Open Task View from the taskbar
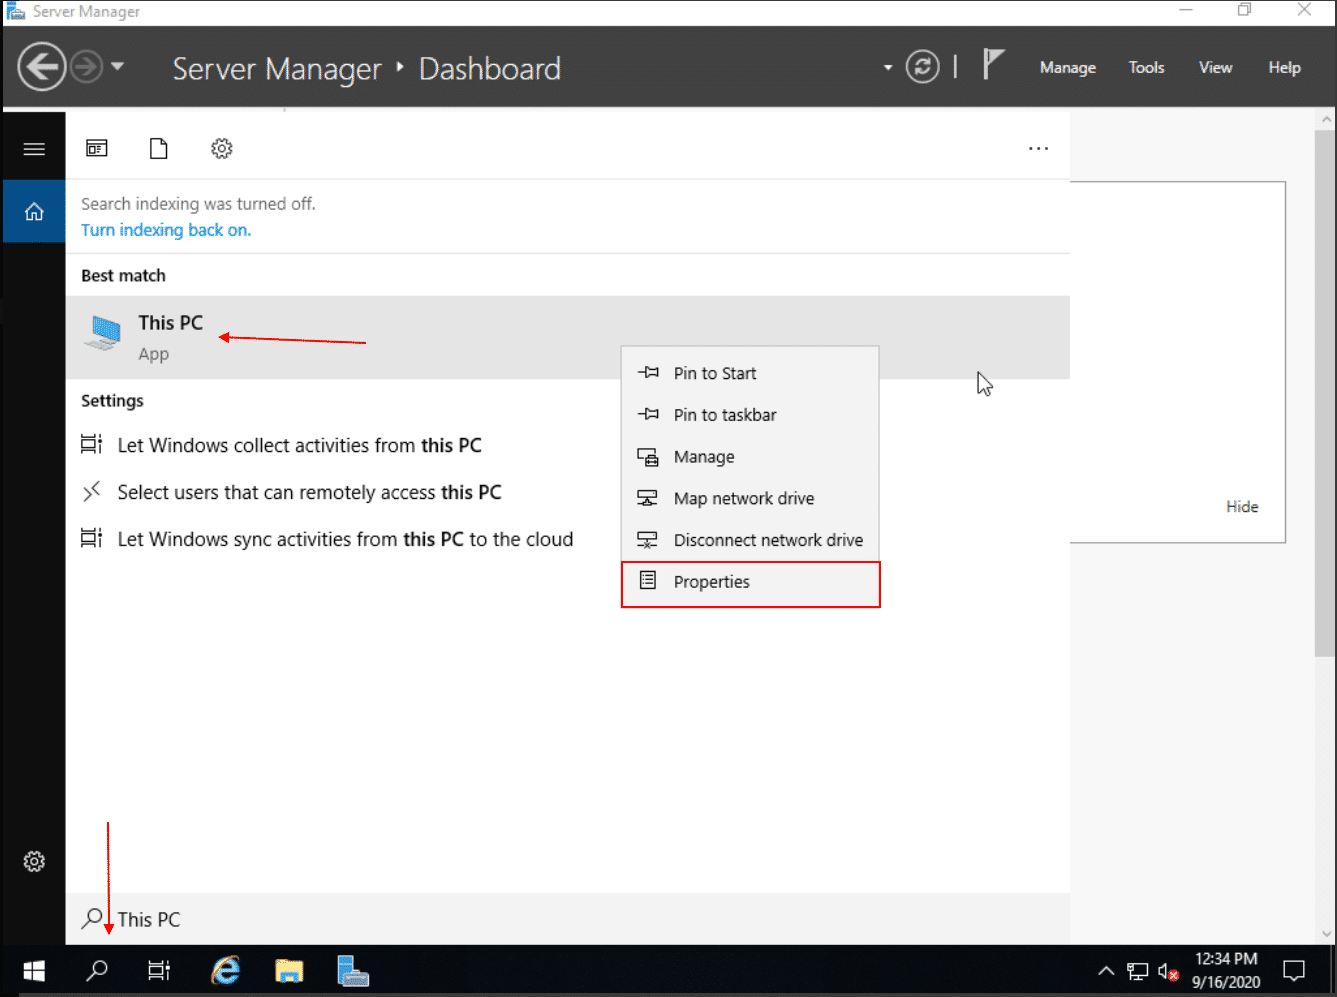 [x=159, y=970]
